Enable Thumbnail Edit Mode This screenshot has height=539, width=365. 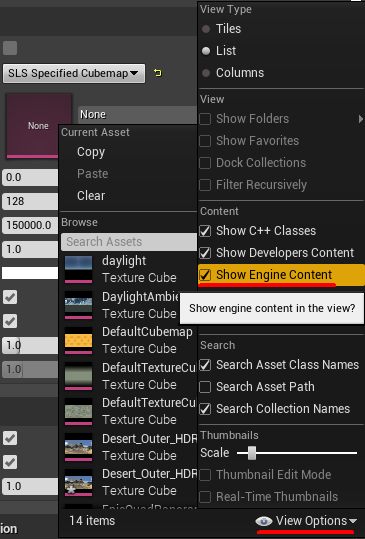click(205, 475)
